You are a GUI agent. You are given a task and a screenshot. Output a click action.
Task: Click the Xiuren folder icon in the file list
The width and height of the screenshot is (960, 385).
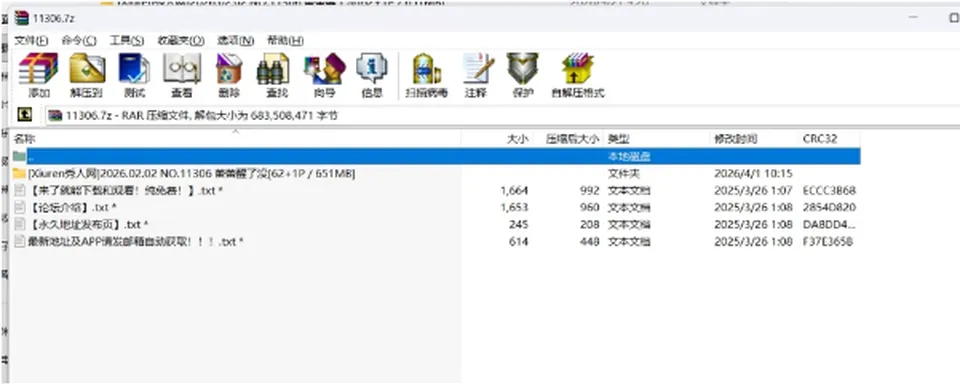(x=19, y=173)
